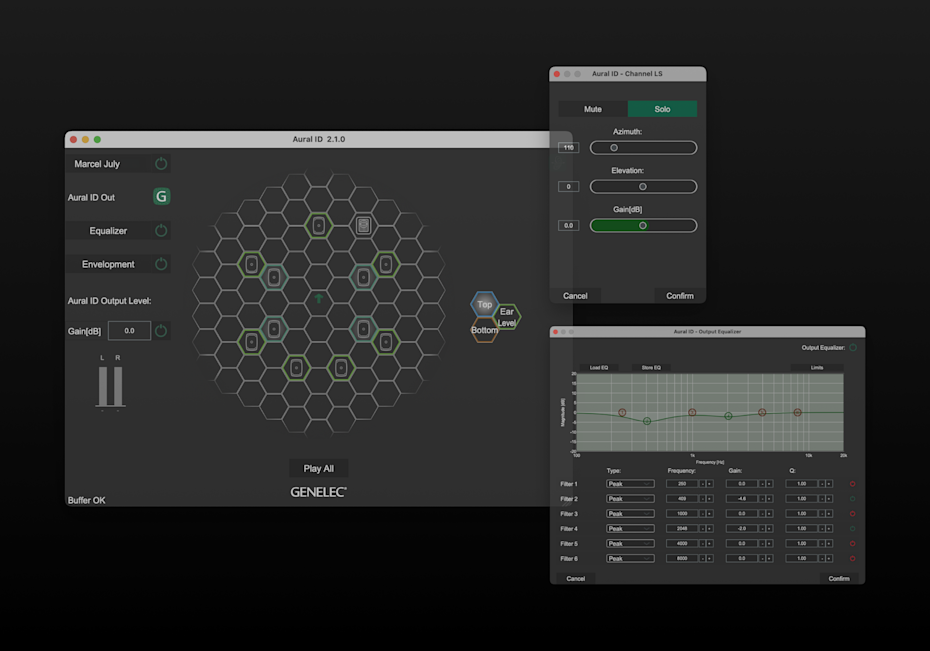
Task: Click the Azimuth value field showing 110
Action: coord(568,148)
